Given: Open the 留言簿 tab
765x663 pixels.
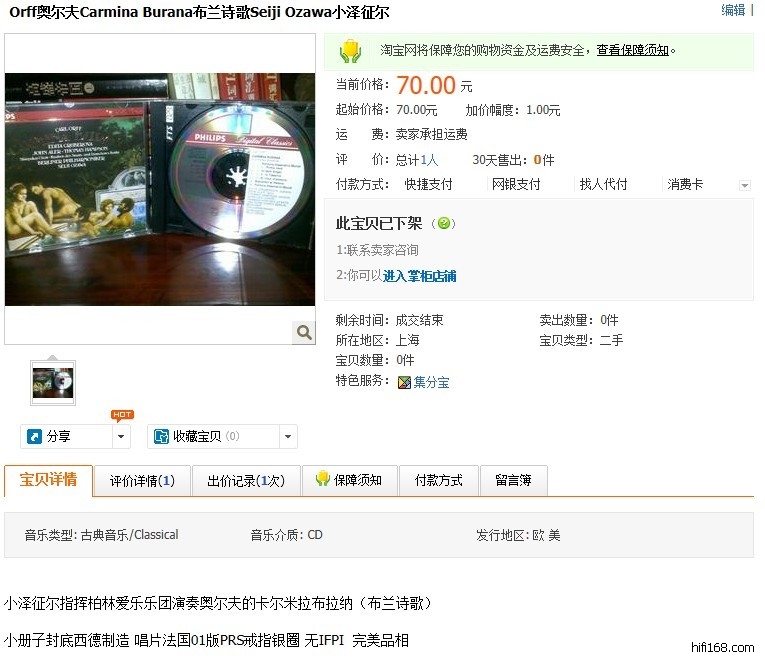Looking at the screenshot, I should pos(514,481).
